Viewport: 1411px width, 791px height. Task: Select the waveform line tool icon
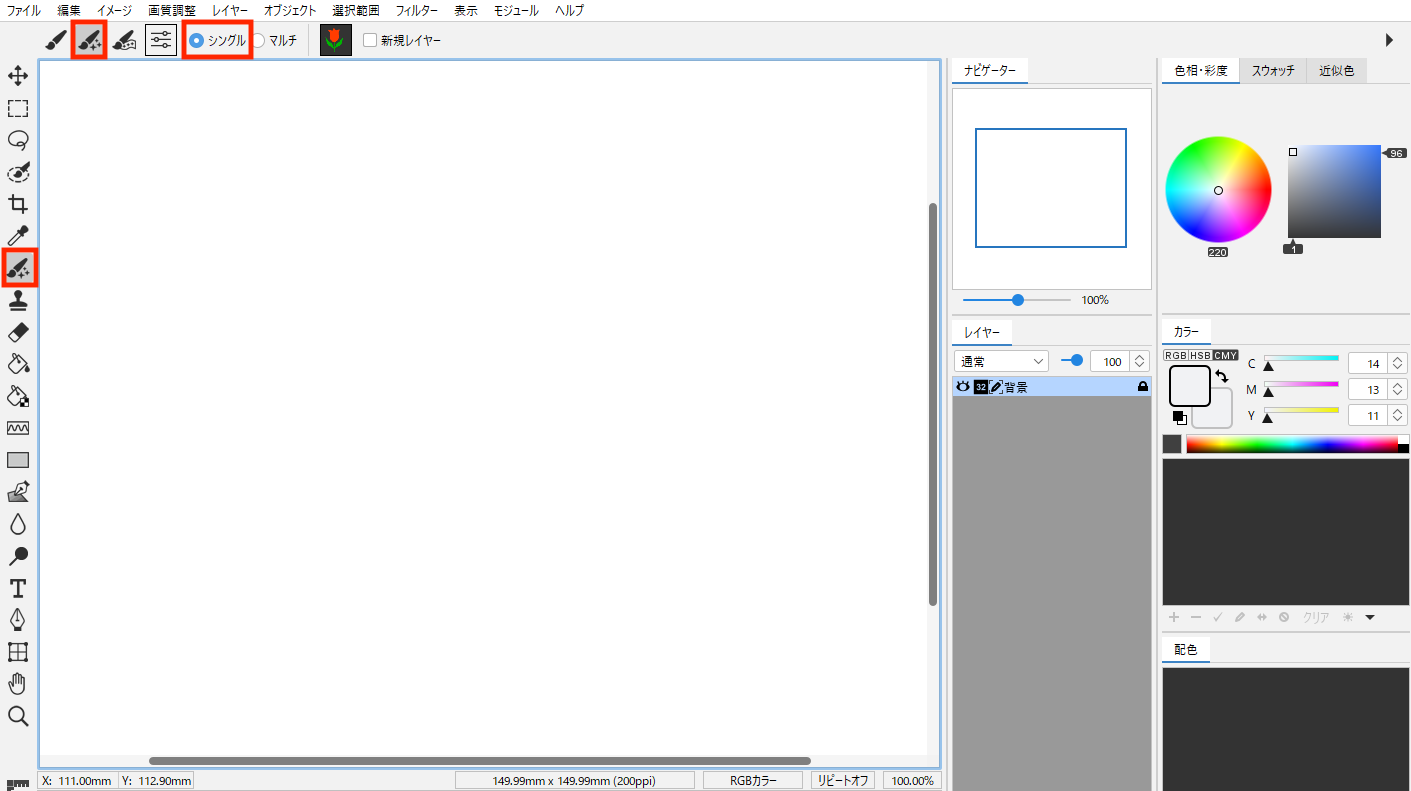(x=18, y=428)
